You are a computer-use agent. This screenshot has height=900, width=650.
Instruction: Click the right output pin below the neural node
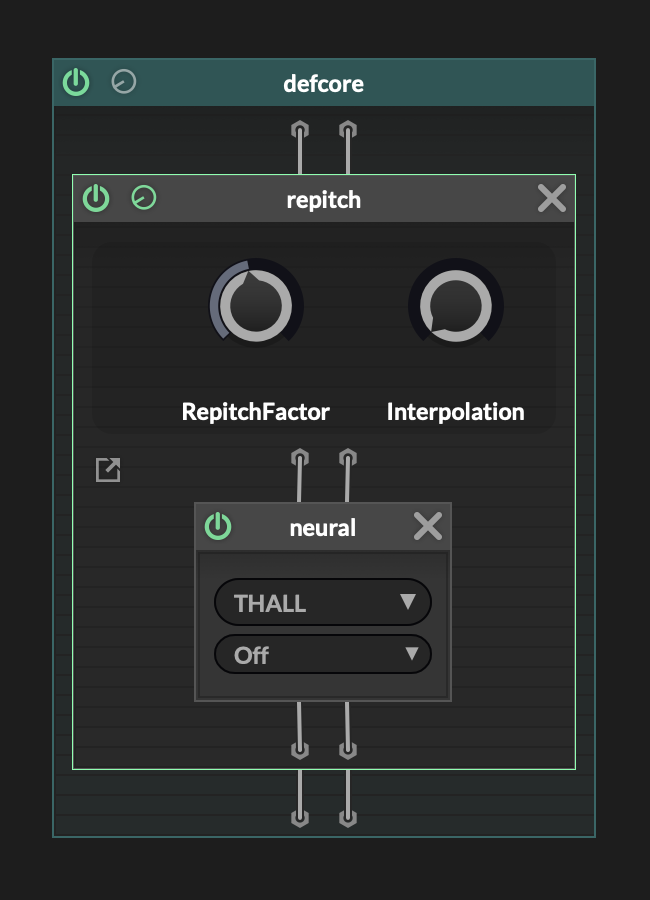tap(348, 750)
